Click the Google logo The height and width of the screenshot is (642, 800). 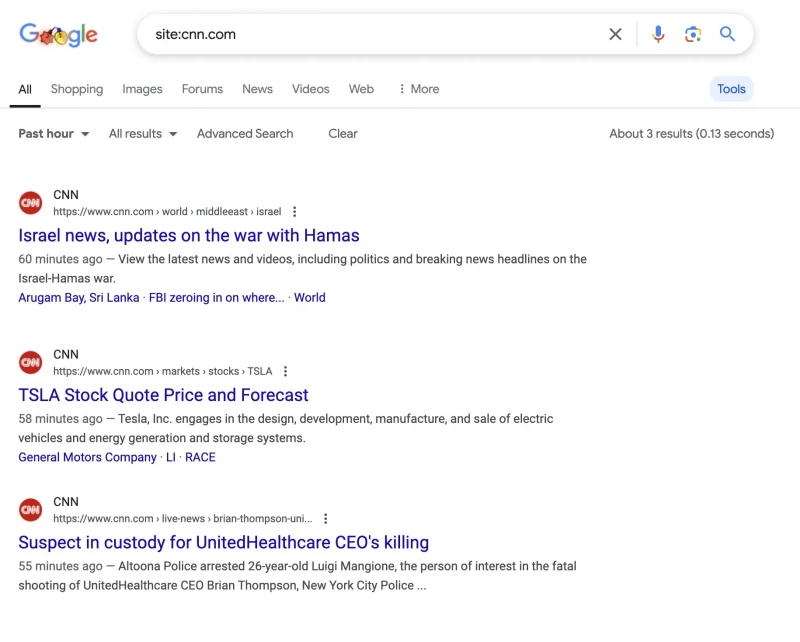(x=58, y=35)
